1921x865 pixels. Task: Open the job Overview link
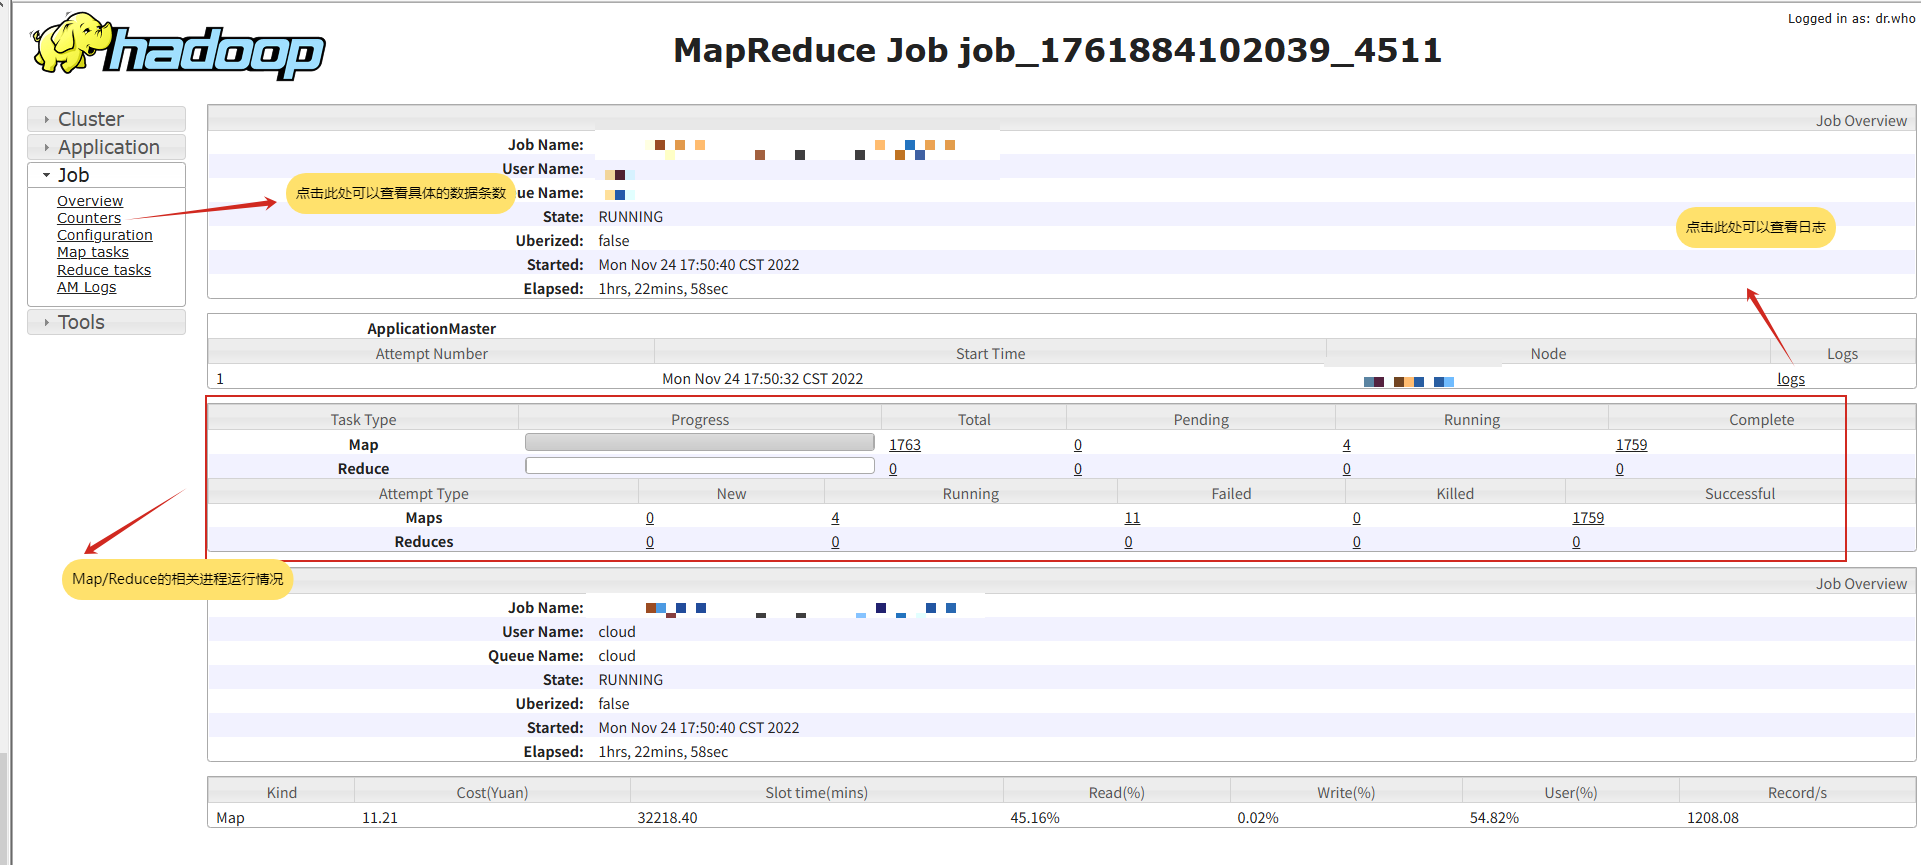tap(90, 201)
